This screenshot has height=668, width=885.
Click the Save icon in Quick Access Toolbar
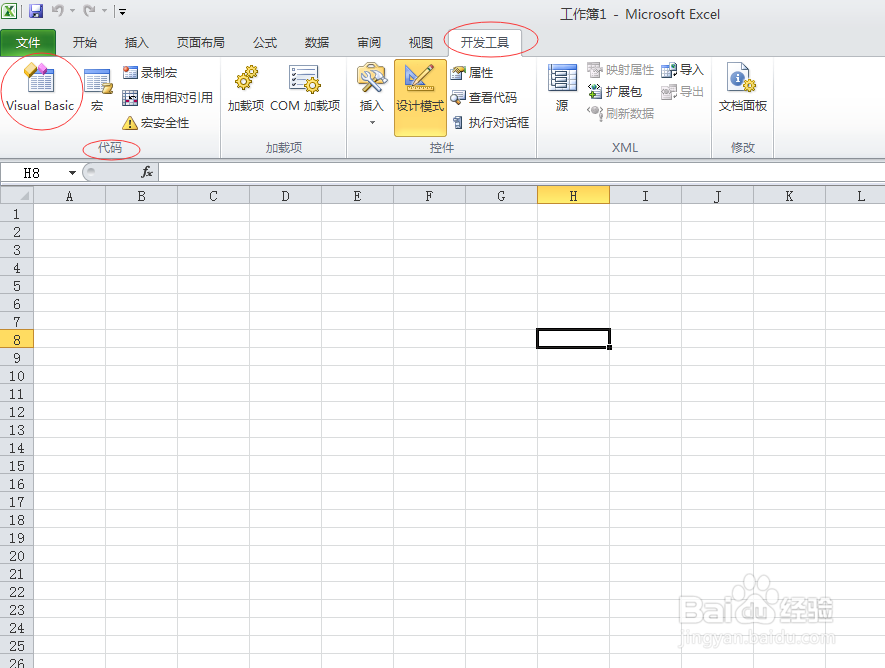coord(36,11)
